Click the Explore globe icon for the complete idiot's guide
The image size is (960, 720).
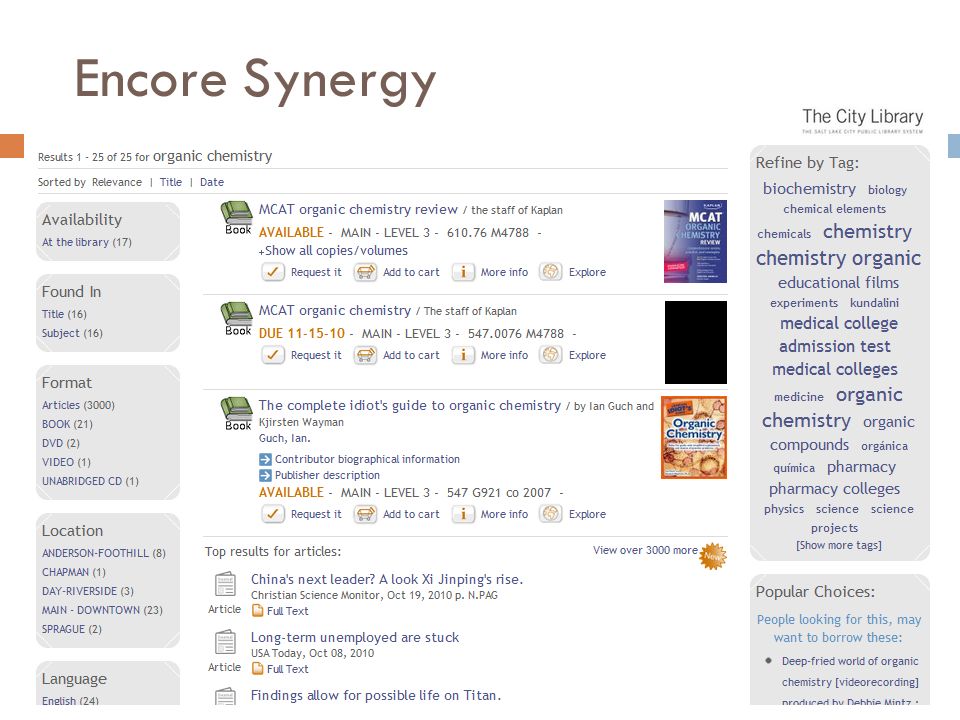[550, 514]
